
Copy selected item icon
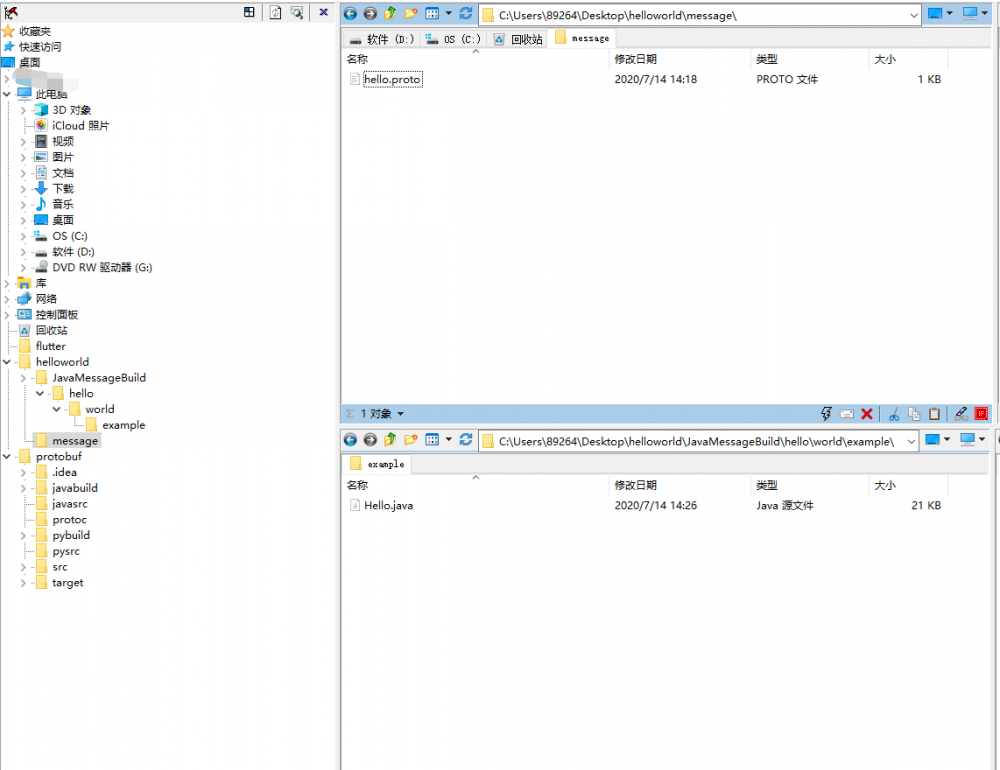point(914,413)
